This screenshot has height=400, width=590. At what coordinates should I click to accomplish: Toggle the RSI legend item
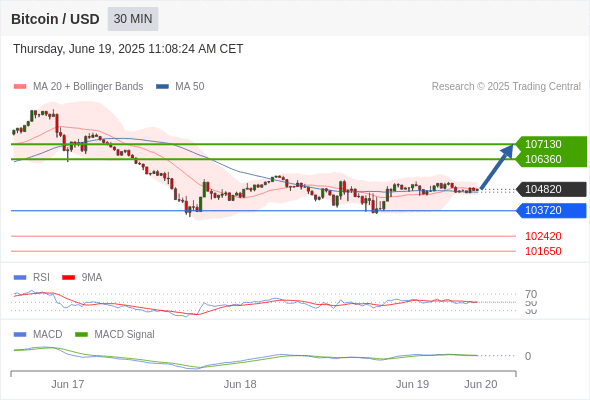tap(32, 277)
